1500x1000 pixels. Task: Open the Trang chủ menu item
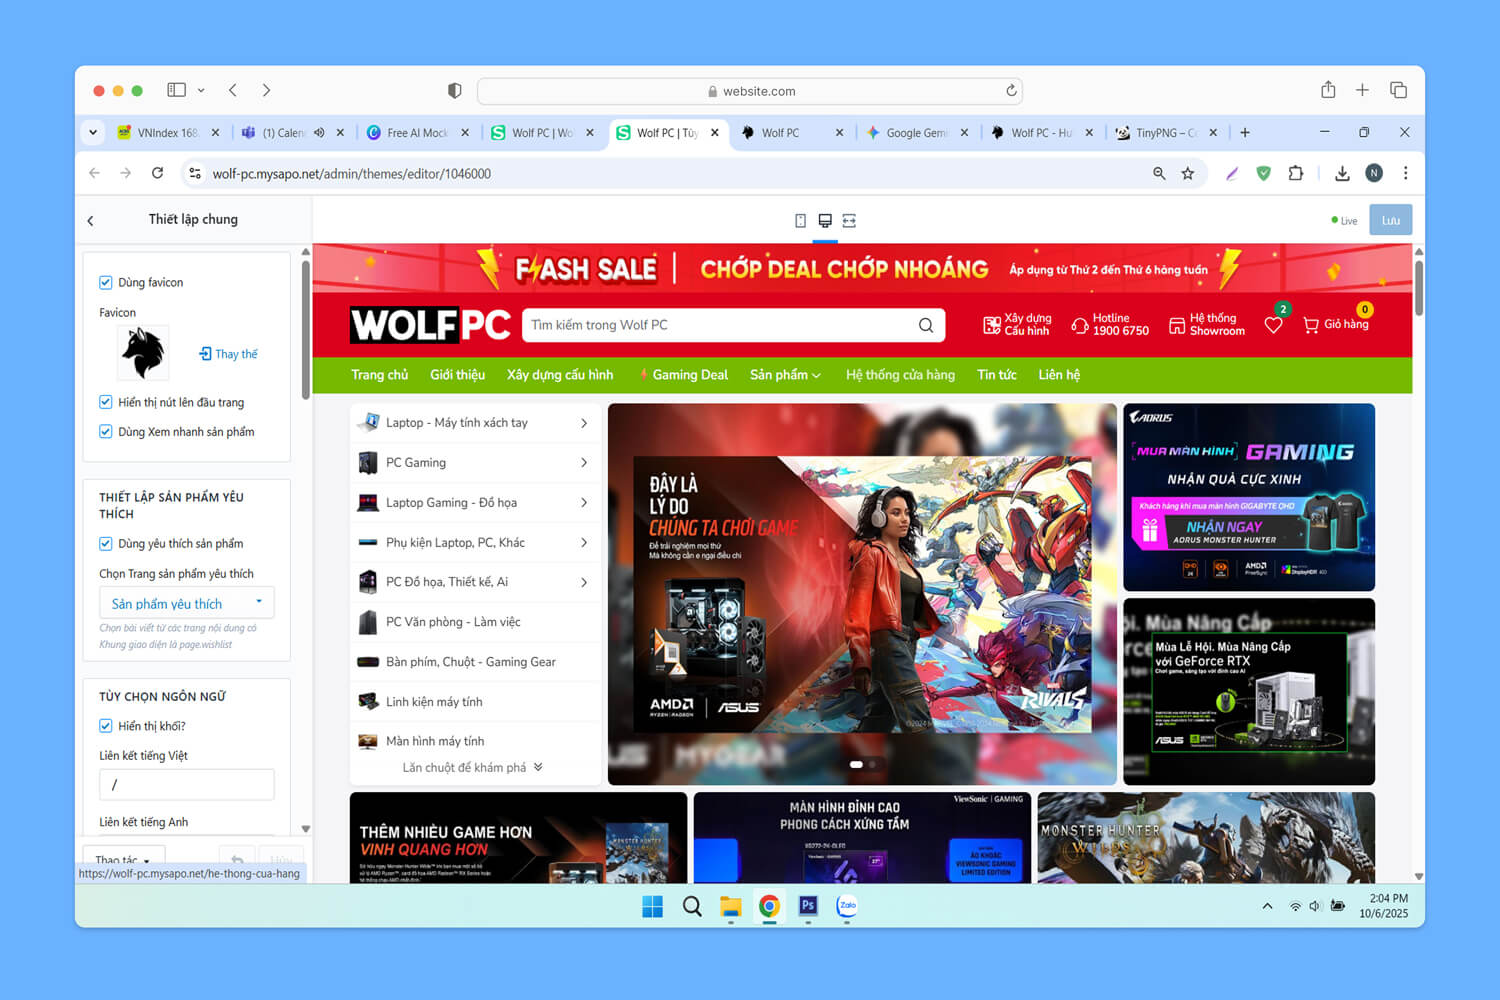pos(380,375)
